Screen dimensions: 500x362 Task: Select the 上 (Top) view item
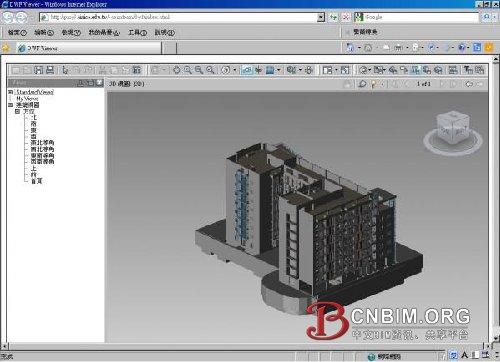click(34, 168)
